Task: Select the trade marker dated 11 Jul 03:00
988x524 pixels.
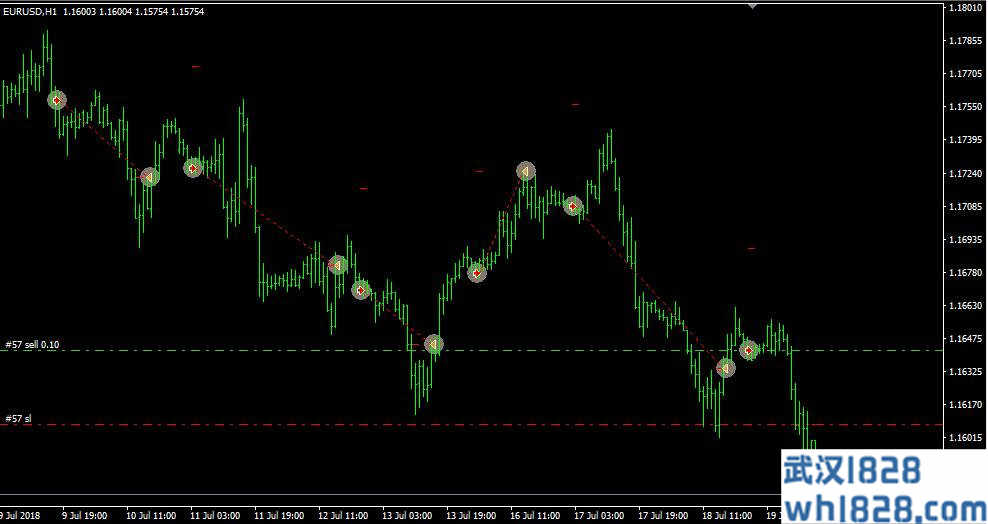Action: (193, 167)
